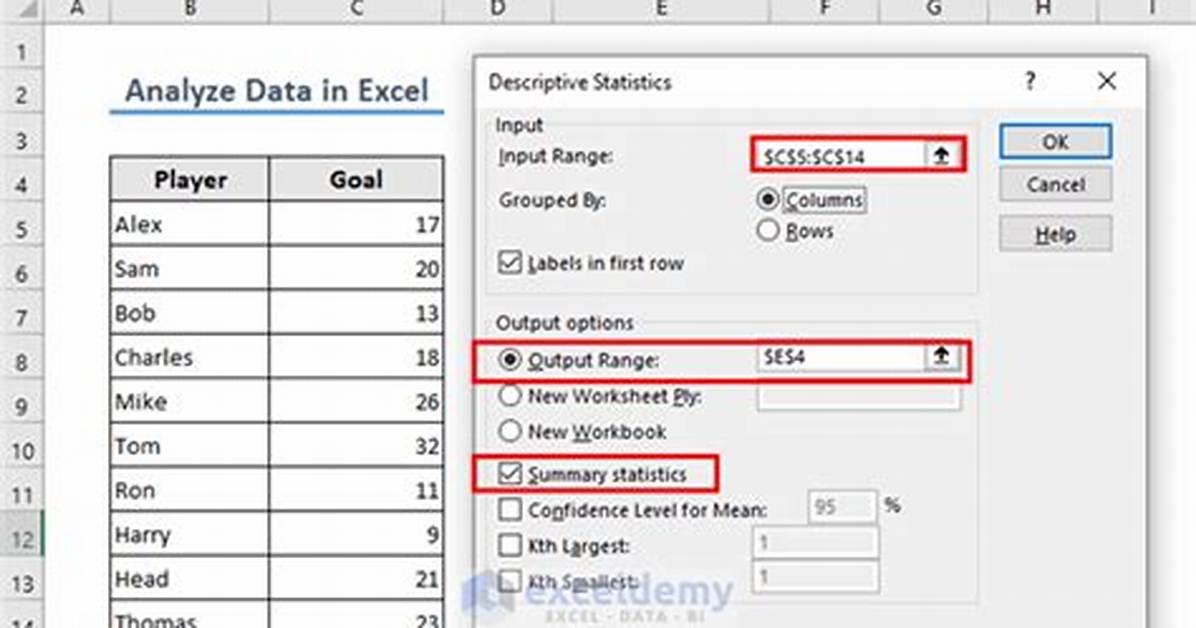
Task: Click the New Worksheet Ply text field
Action: (858, 397)
